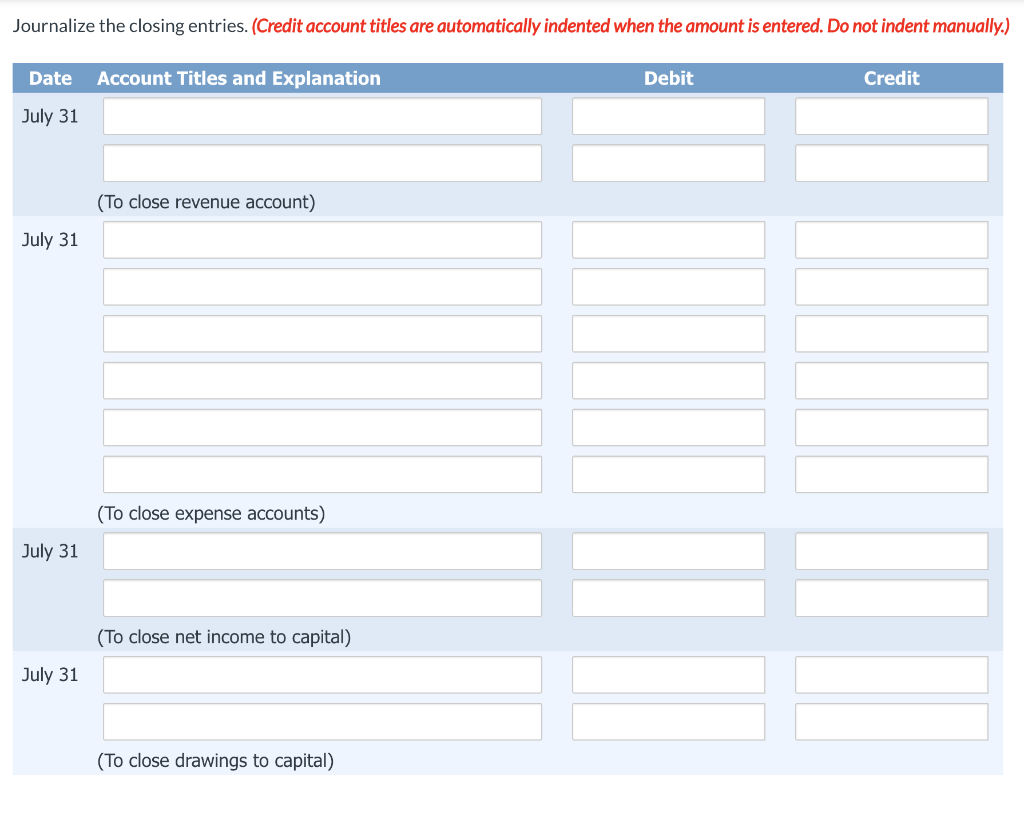Click the third credit field of the expense entry
Image resolution: width=1024 pixels, height=839 pixels.
(891, 334)
